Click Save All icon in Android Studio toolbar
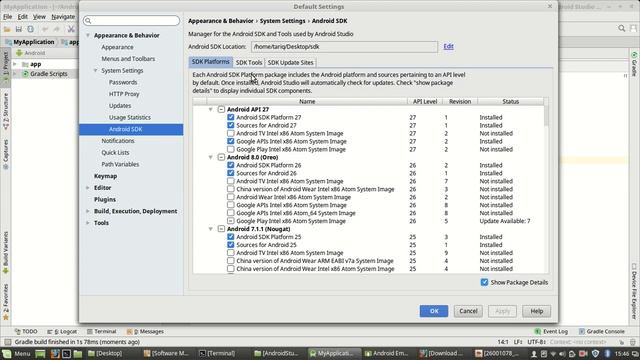The width and height of the screenshot is (640, 360). [x=19, y=29]
